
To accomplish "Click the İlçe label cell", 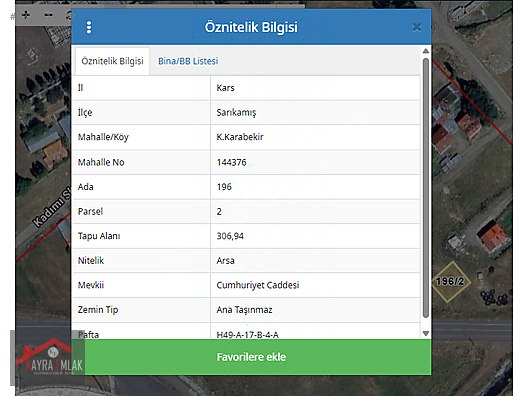I will tap(141, 112).
